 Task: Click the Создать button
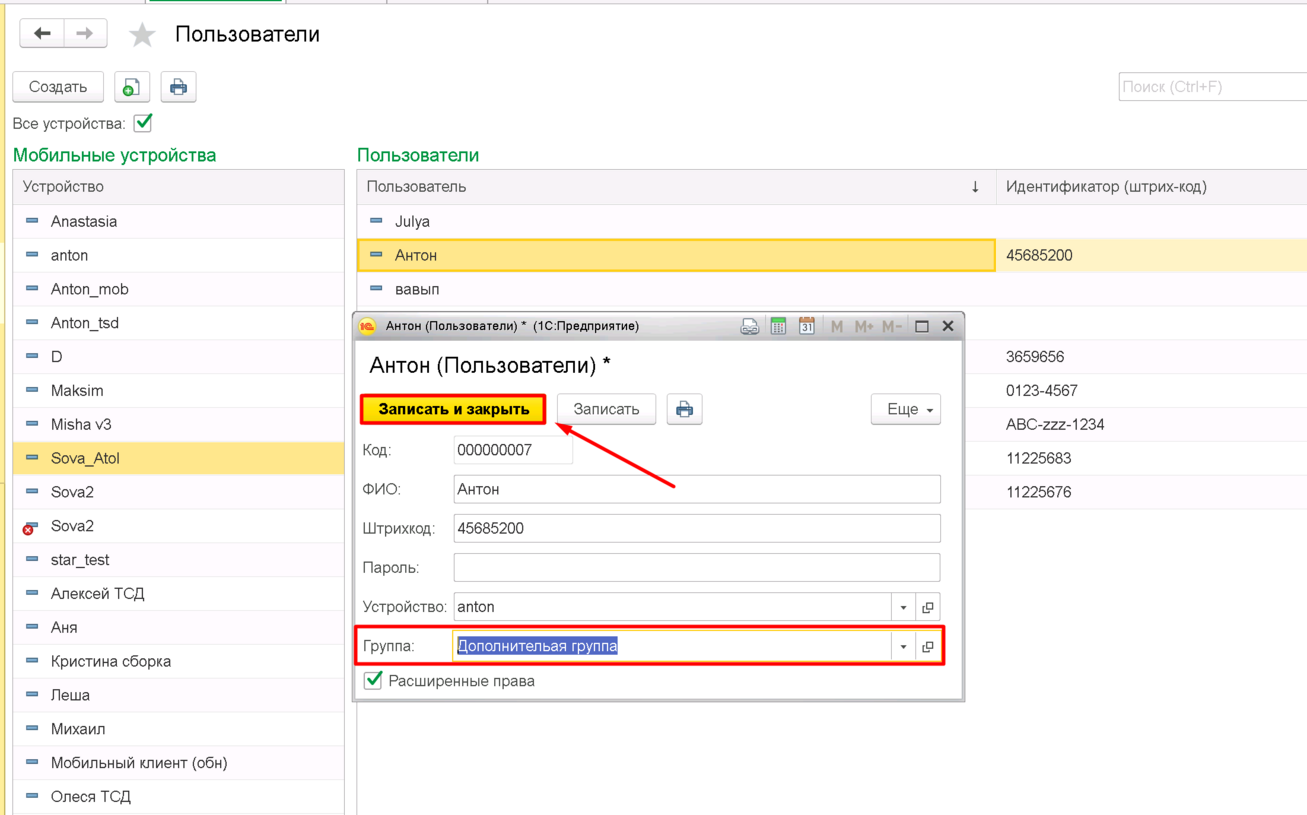58,87
